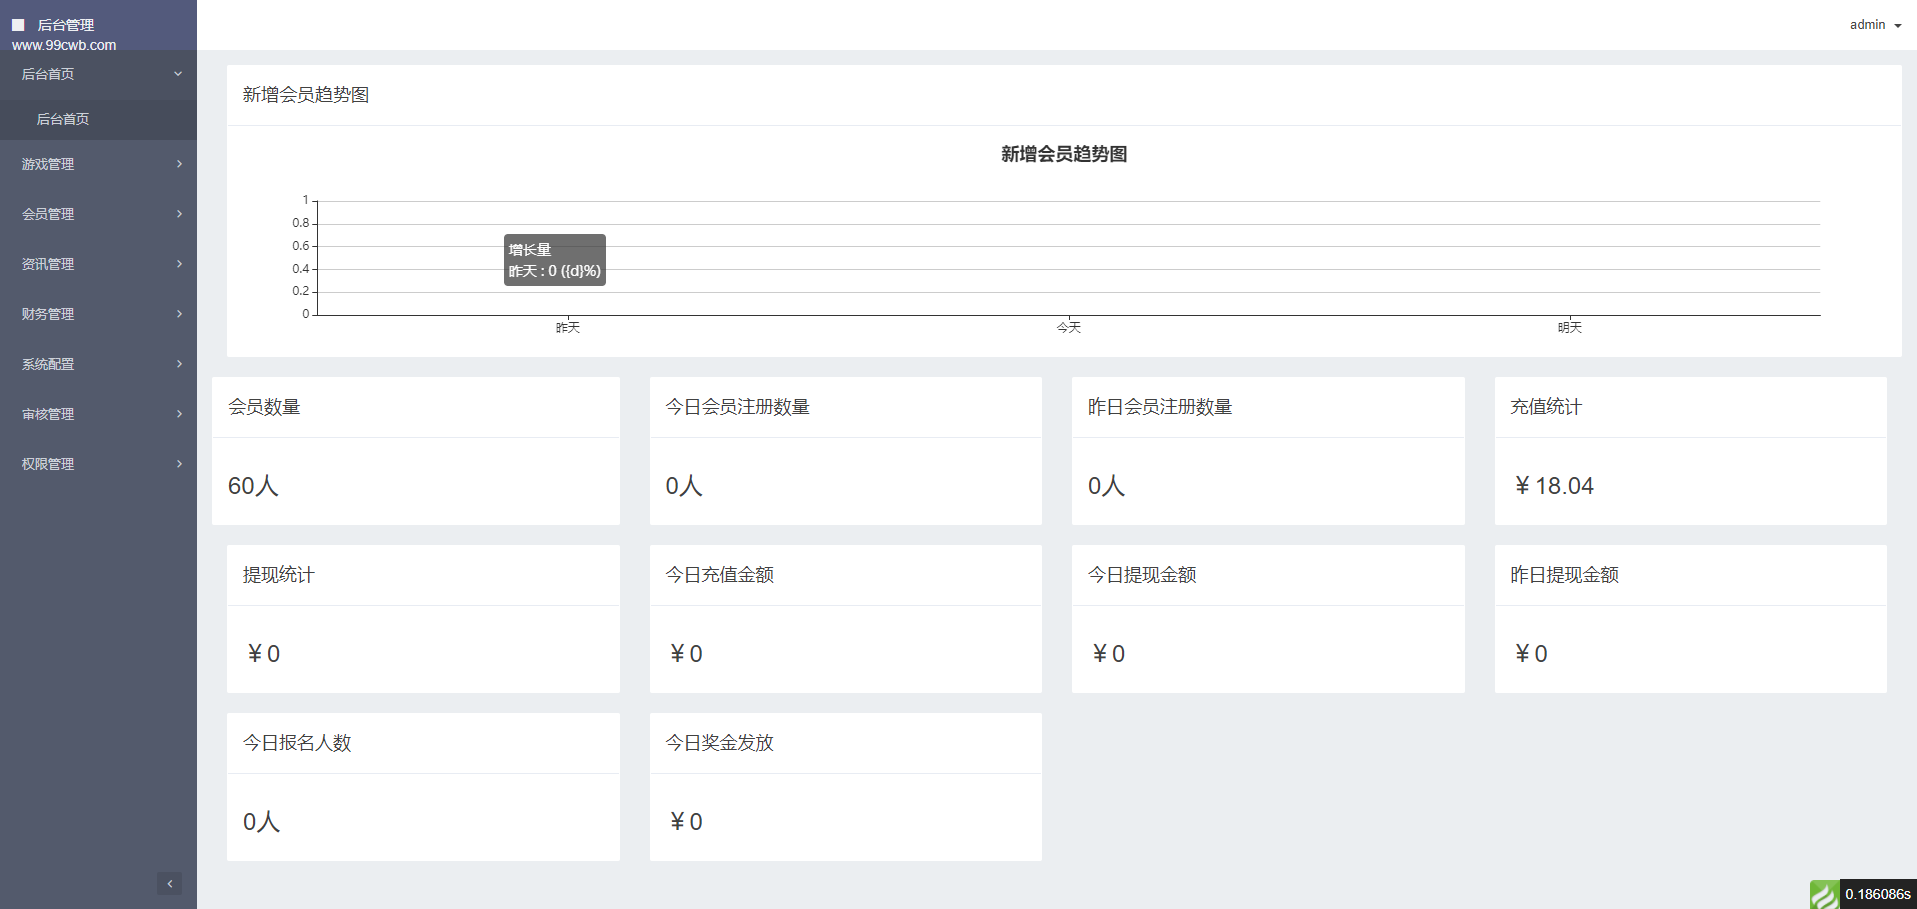
Task: Click the 0人 value under 昨日会员注册数量
Action: point(1106,486)
